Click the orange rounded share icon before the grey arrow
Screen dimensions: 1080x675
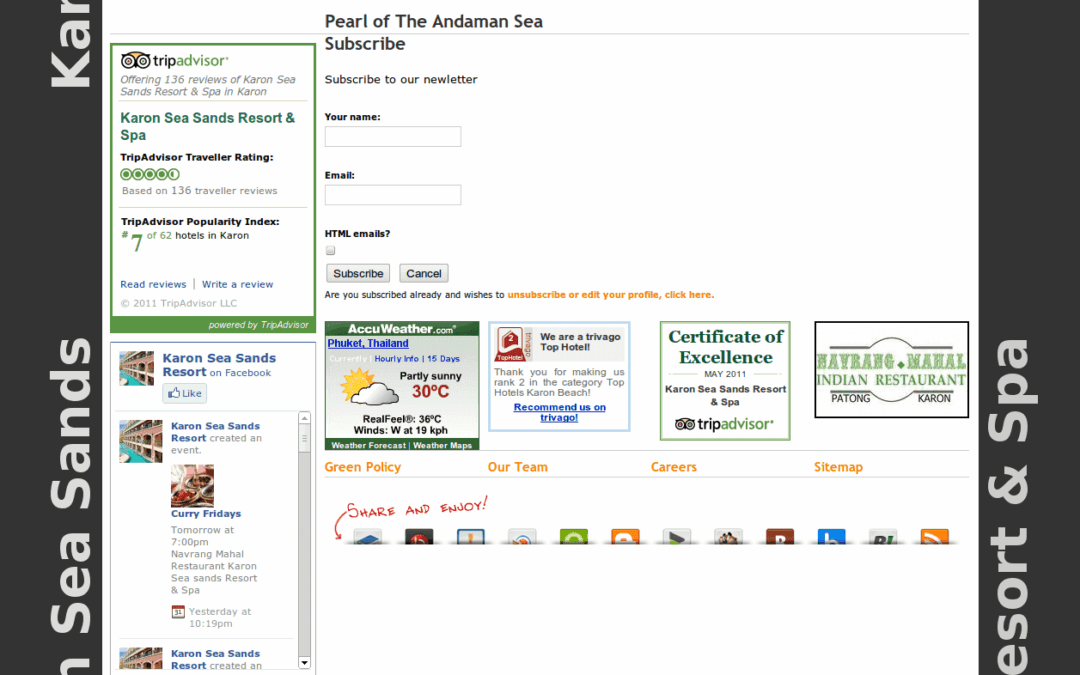click(x=625, y=537)
